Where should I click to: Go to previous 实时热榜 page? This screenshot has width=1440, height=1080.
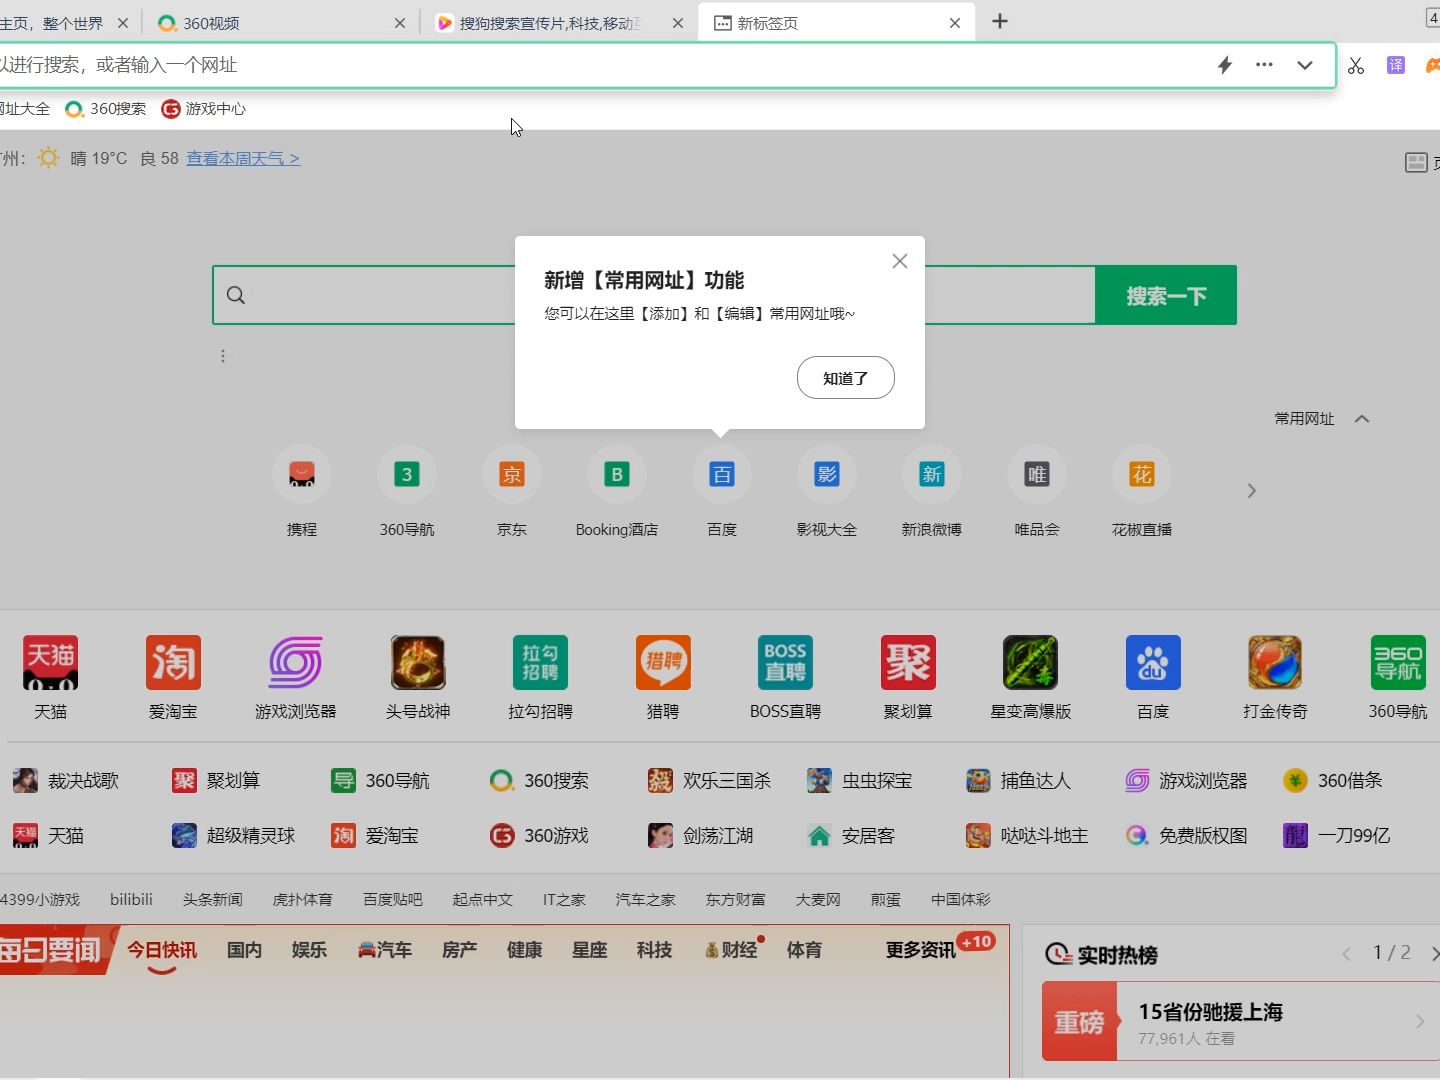[x=1346, y=954]
